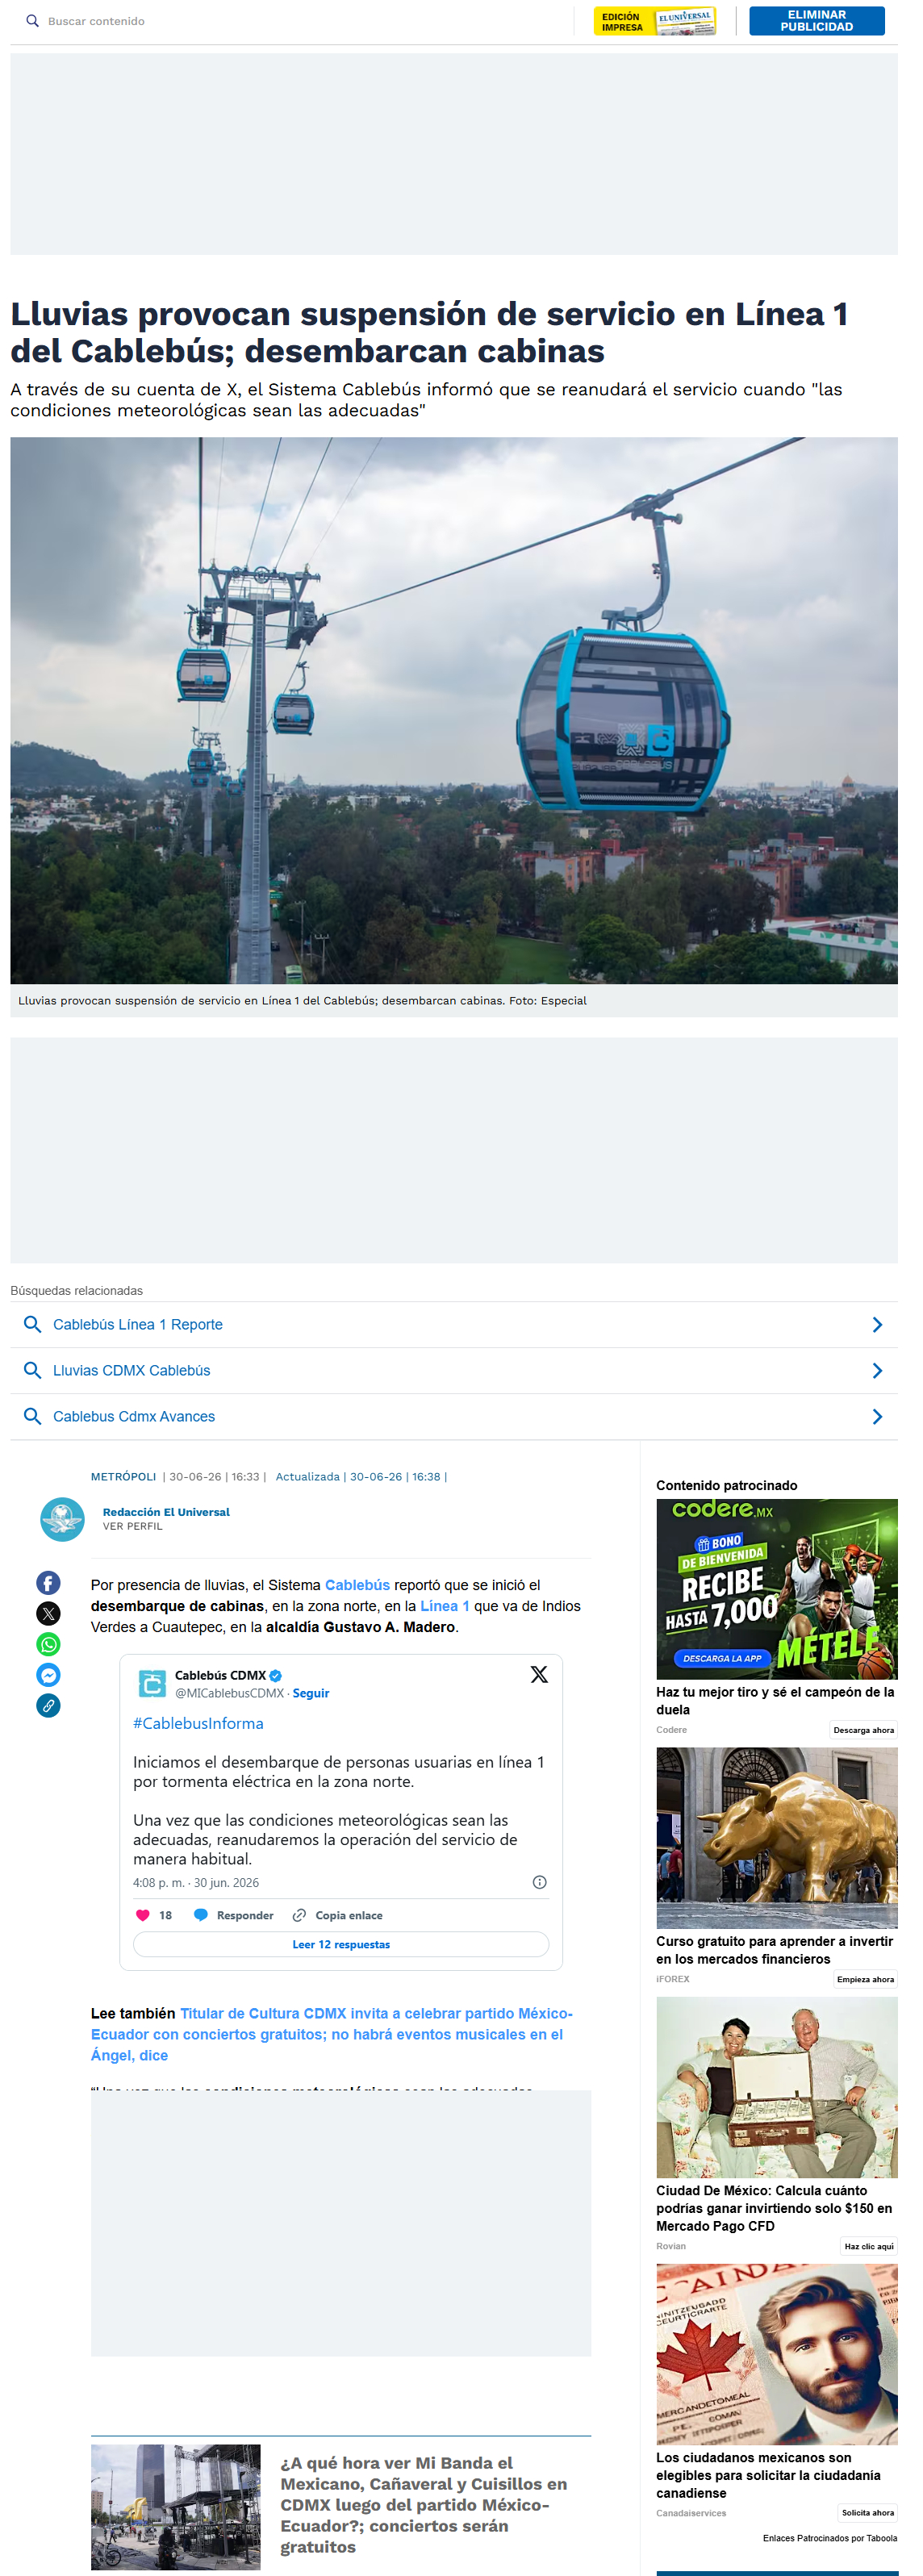
Task: Open Lee también link about Titular de Cultura CDMX
Action: coord(332,2034)
